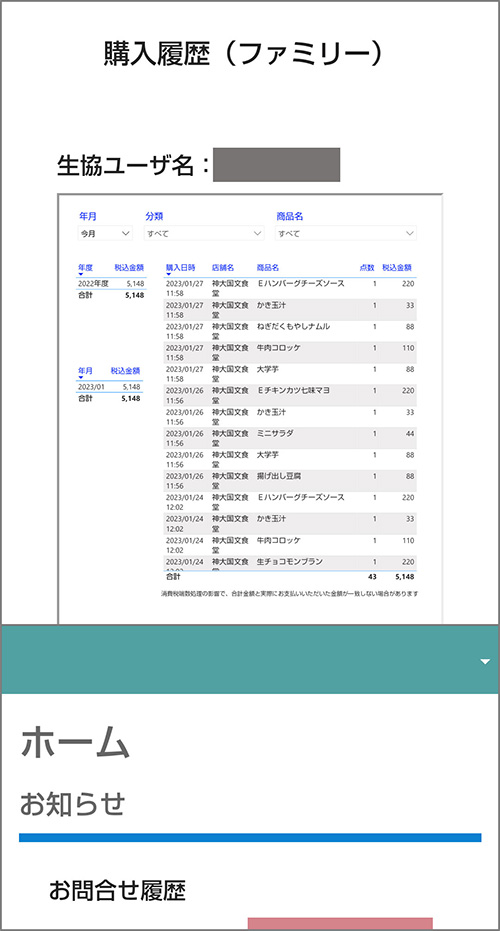Click the masked 生協ユーザ名 field
This screenshot has width=500, height=931.
[x=277, y=165]
